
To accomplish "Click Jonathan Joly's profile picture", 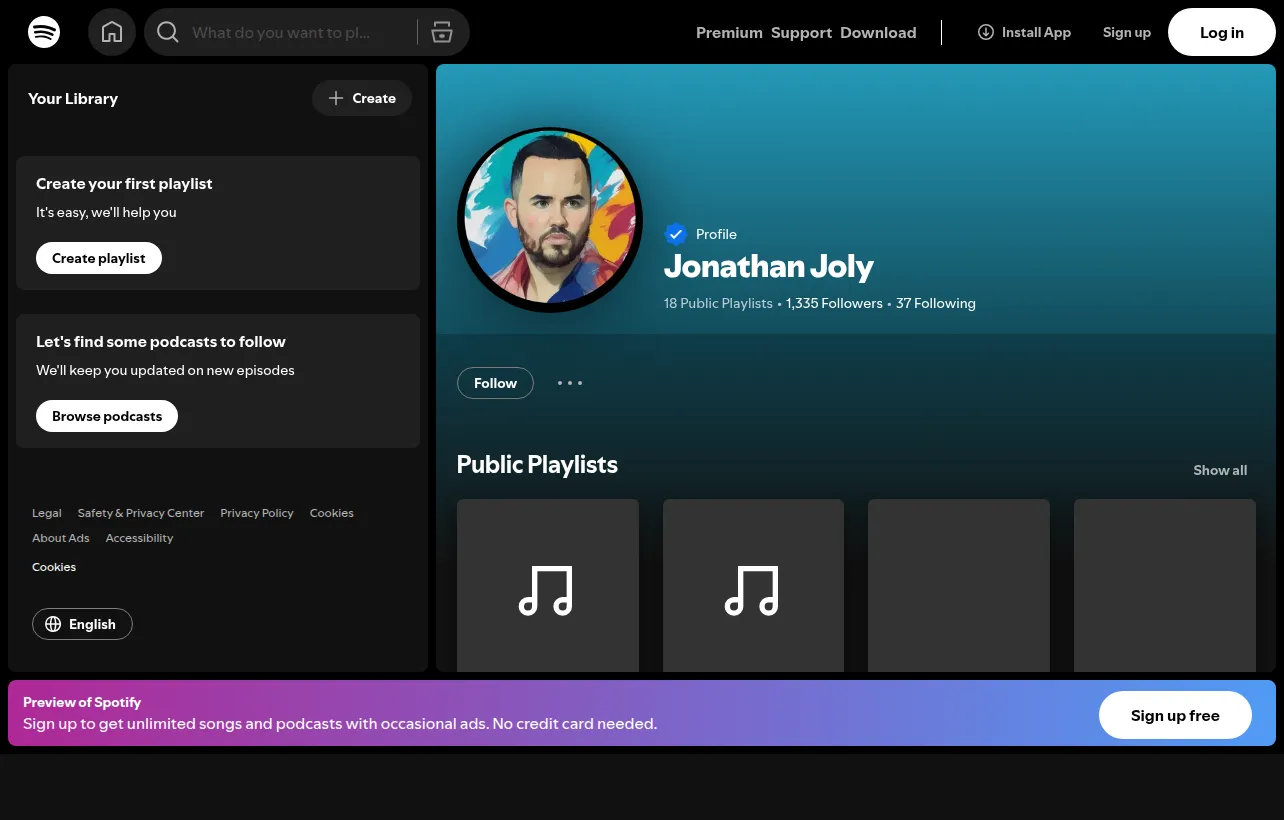I will pyautogui.click(x=550, y=220).
